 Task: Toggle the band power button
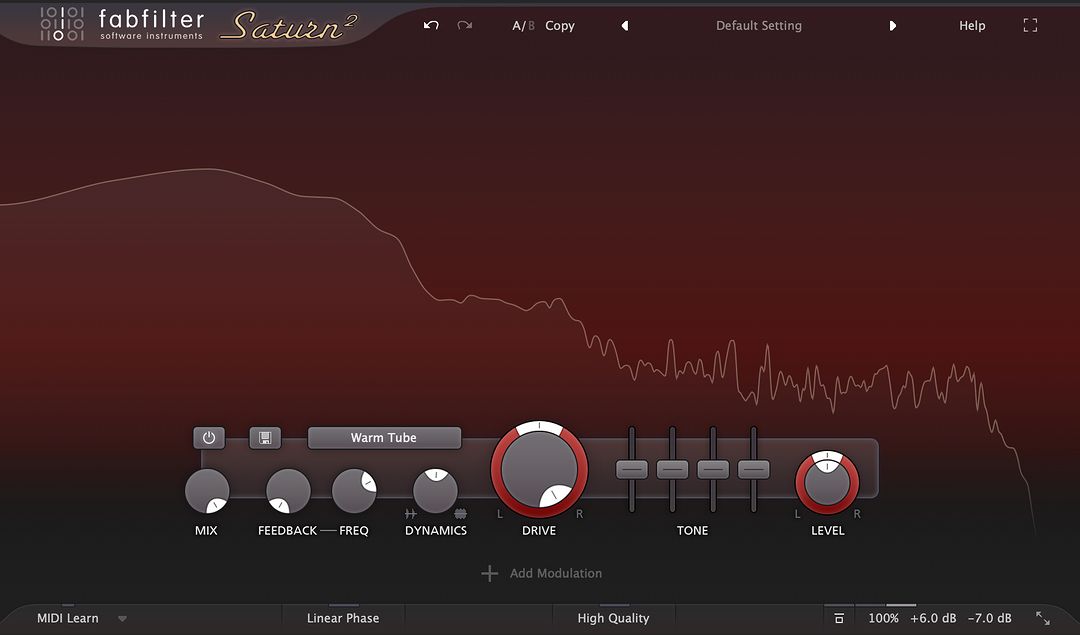(x=209, y=438)
